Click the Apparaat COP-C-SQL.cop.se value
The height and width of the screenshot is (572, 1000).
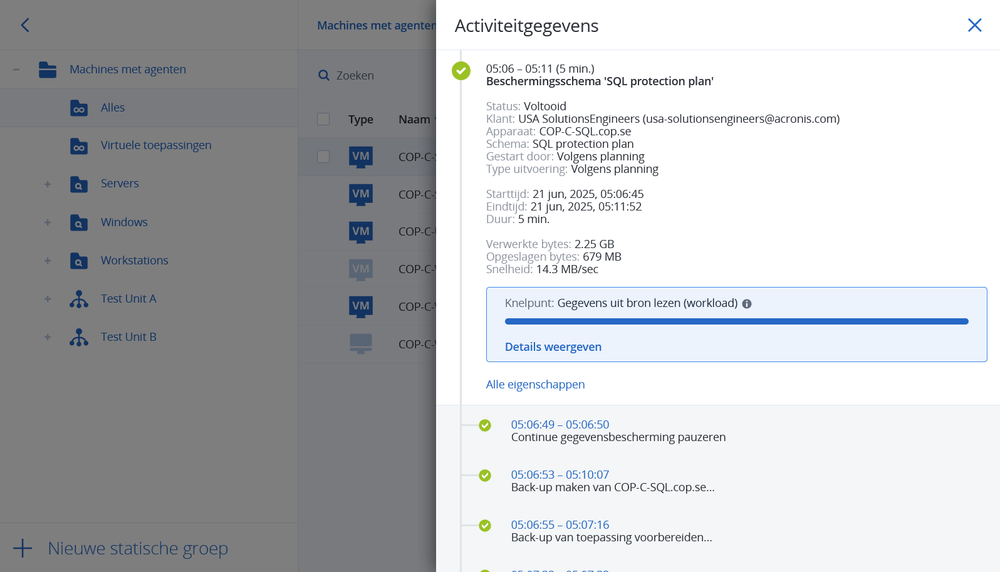[585, 131]
